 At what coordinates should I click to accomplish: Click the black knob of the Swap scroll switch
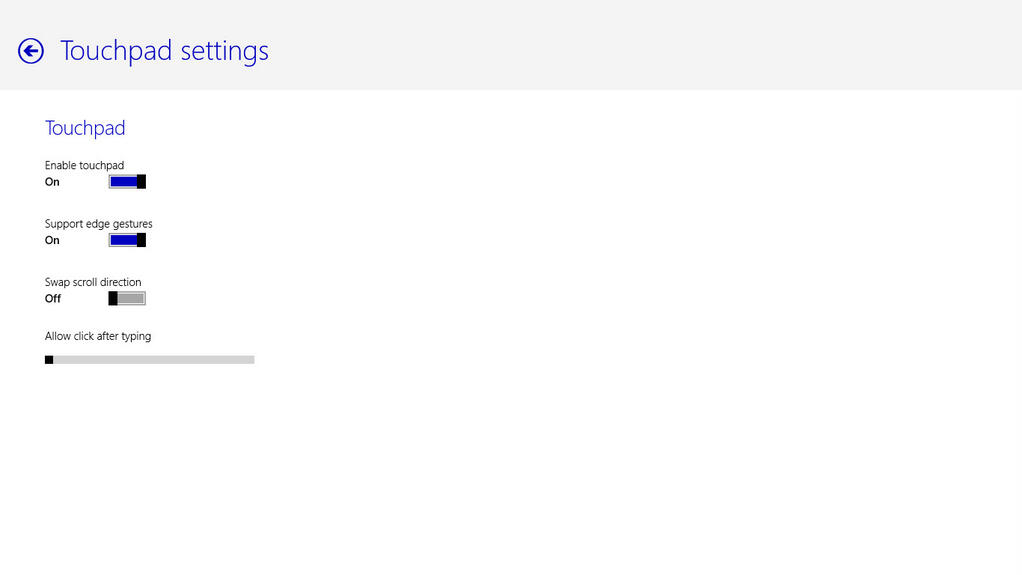point(113,299)
